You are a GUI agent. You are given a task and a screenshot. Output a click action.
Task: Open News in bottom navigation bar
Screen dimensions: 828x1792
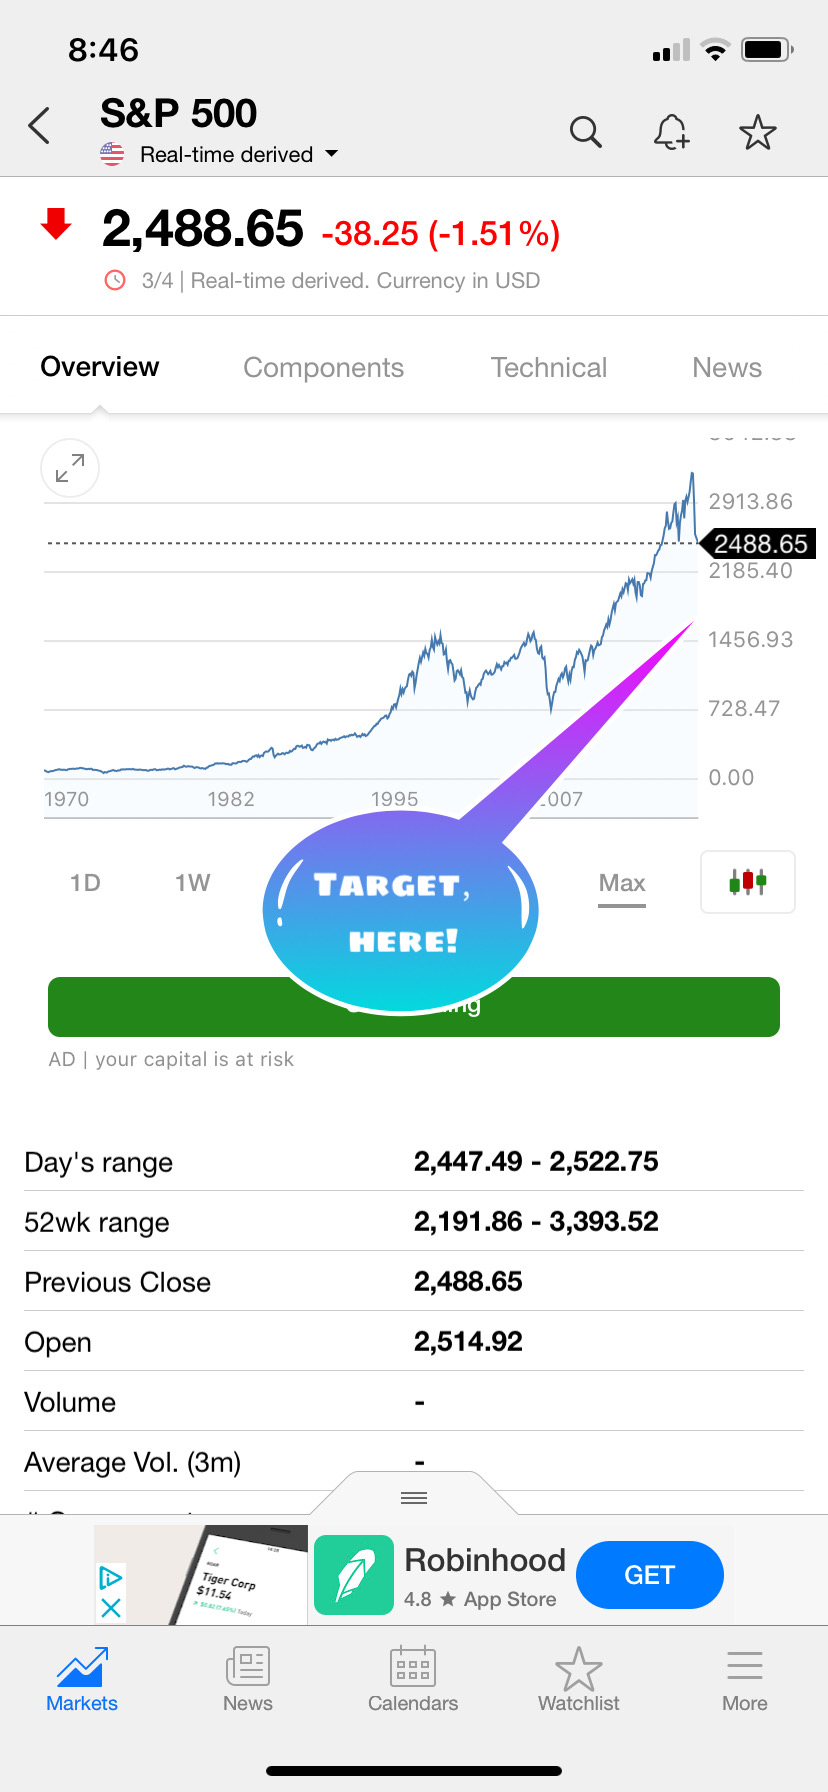(248, 1680)
